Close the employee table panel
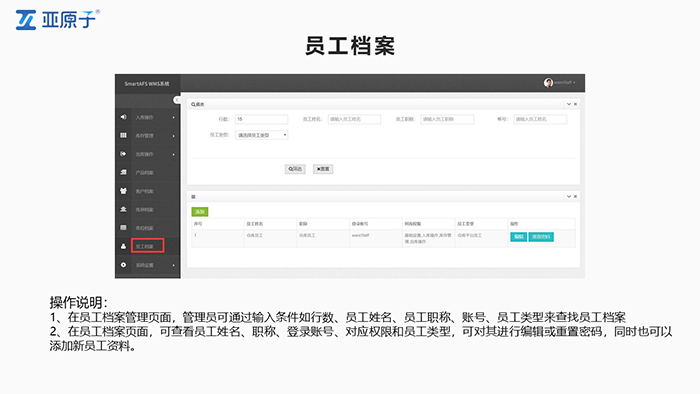 575,196
